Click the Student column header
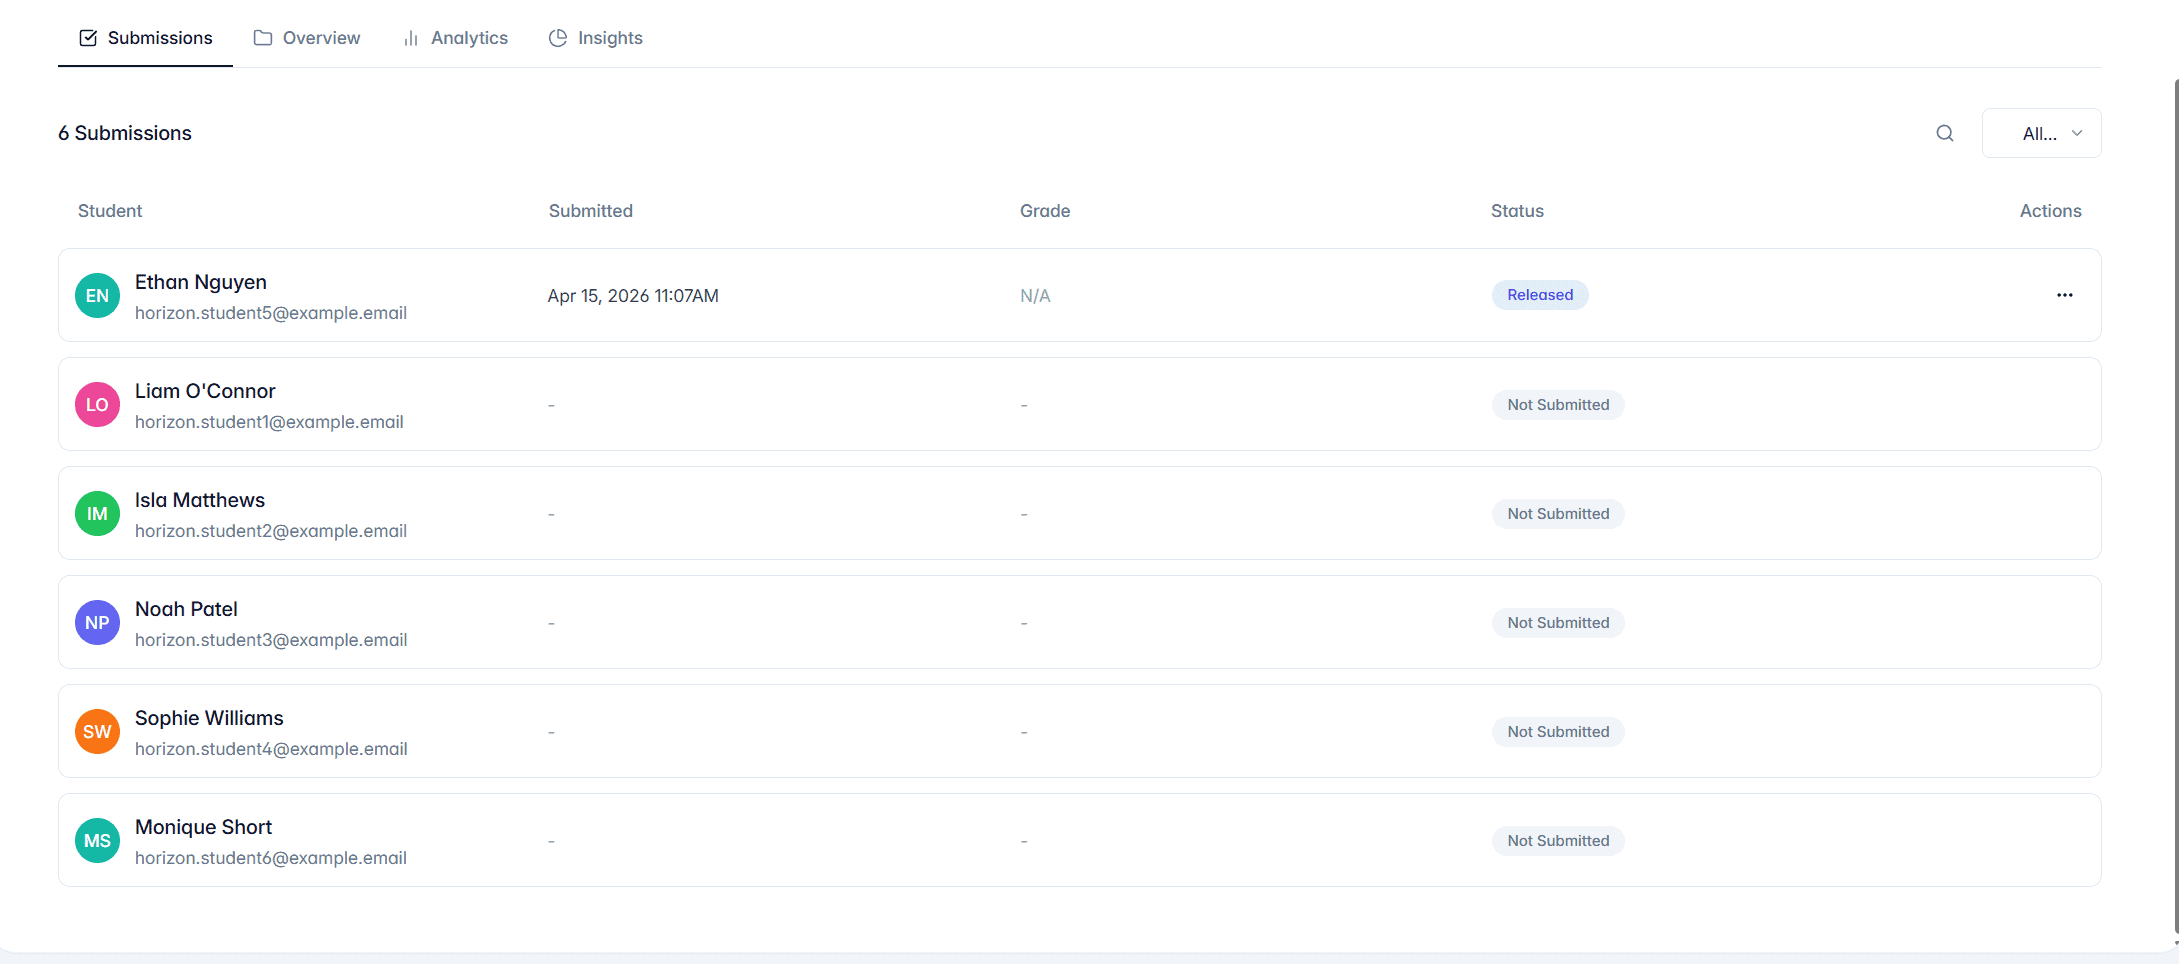The width and height of the screenshot is (2179, 964). (x=110, y=211)
